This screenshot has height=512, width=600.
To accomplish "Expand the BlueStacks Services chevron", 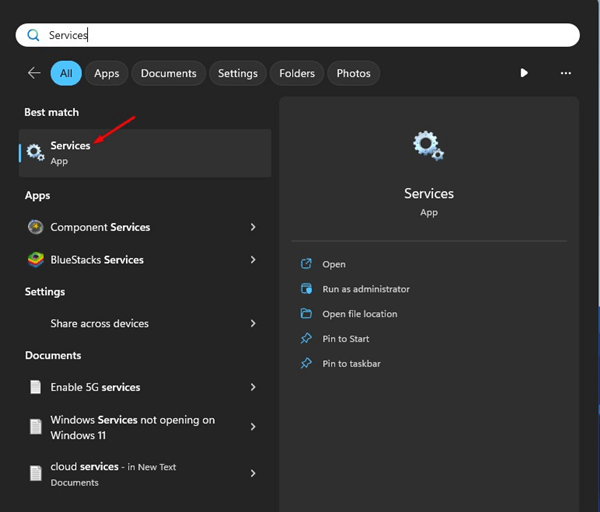I will [253, 259].
